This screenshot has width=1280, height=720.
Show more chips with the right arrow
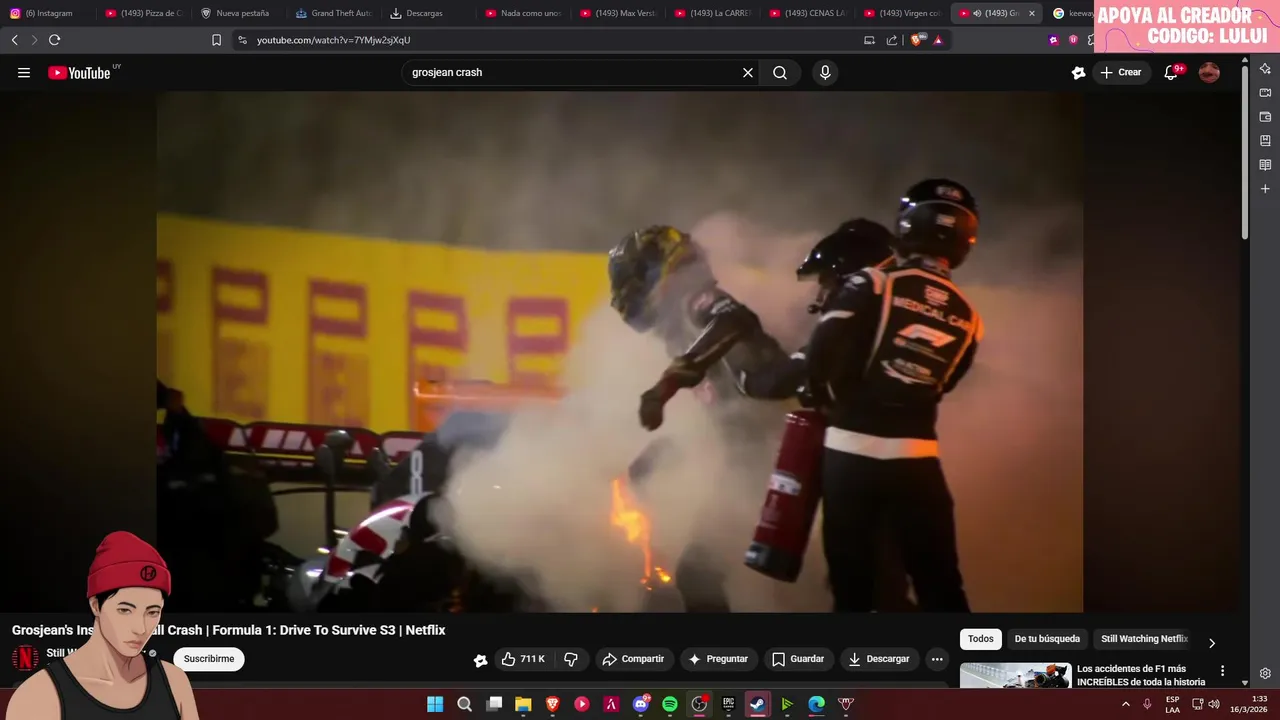1211,643
